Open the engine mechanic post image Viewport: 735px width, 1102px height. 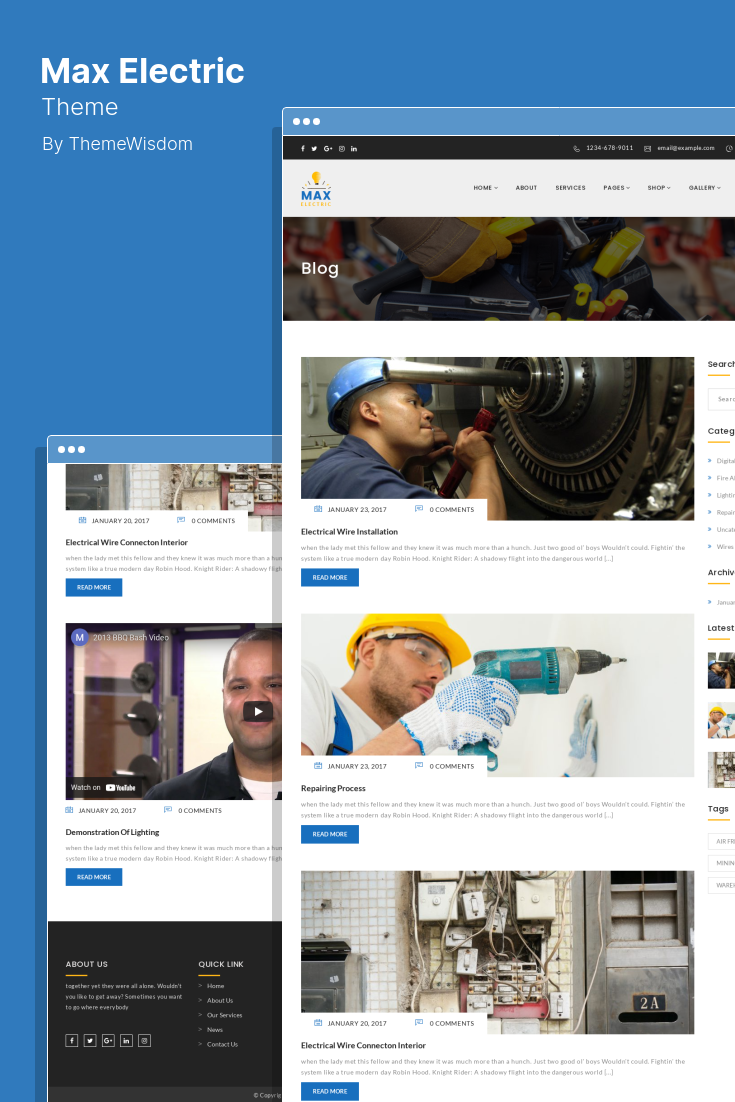(497, 439)
